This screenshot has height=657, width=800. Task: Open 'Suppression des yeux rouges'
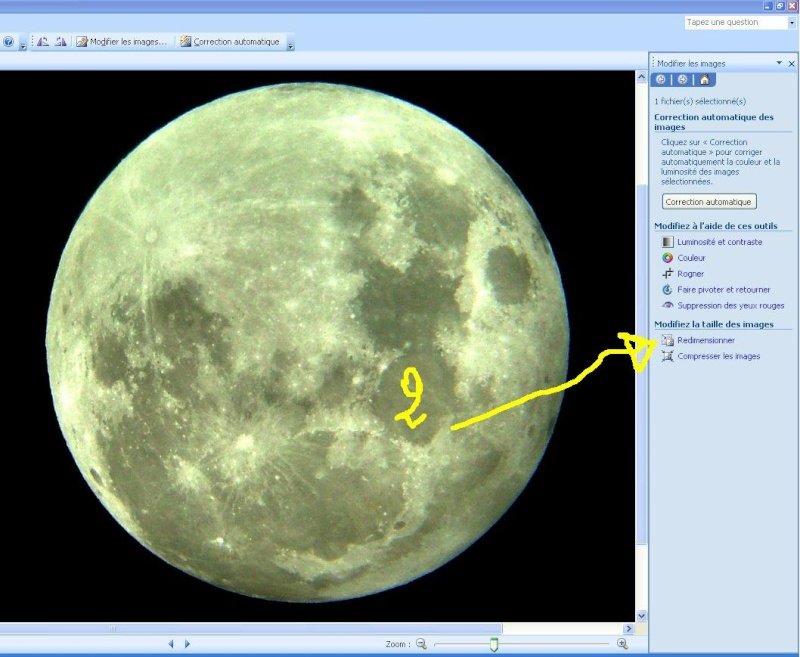coord(730,306)
